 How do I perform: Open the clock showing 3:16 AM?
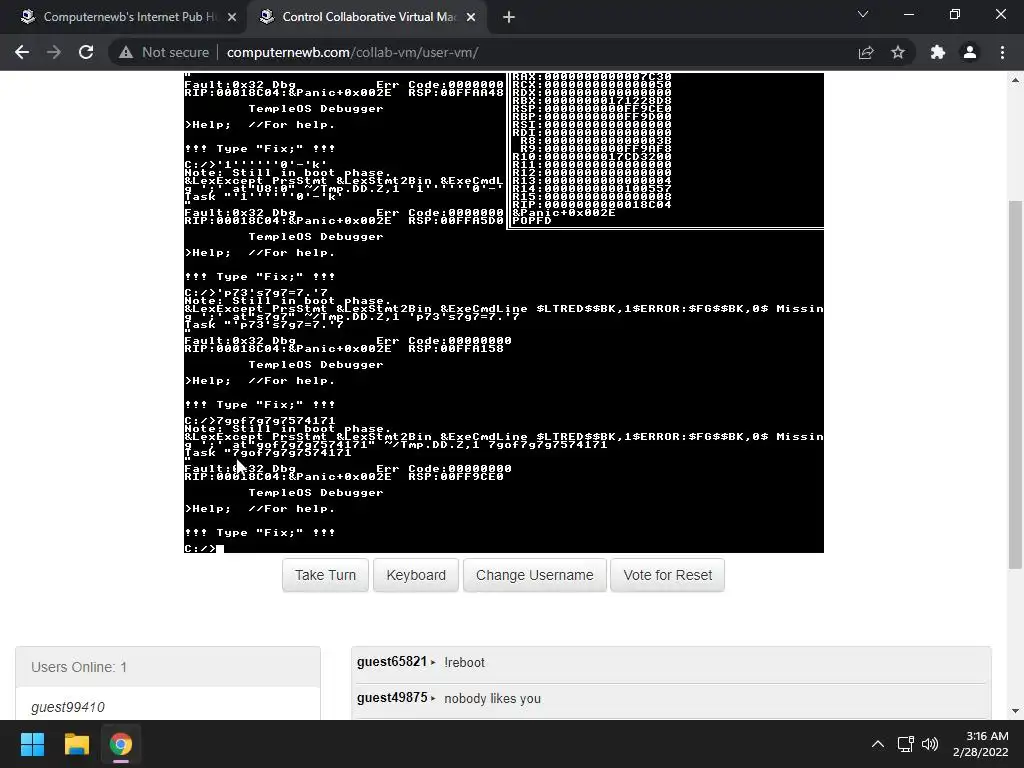(980, 744)
